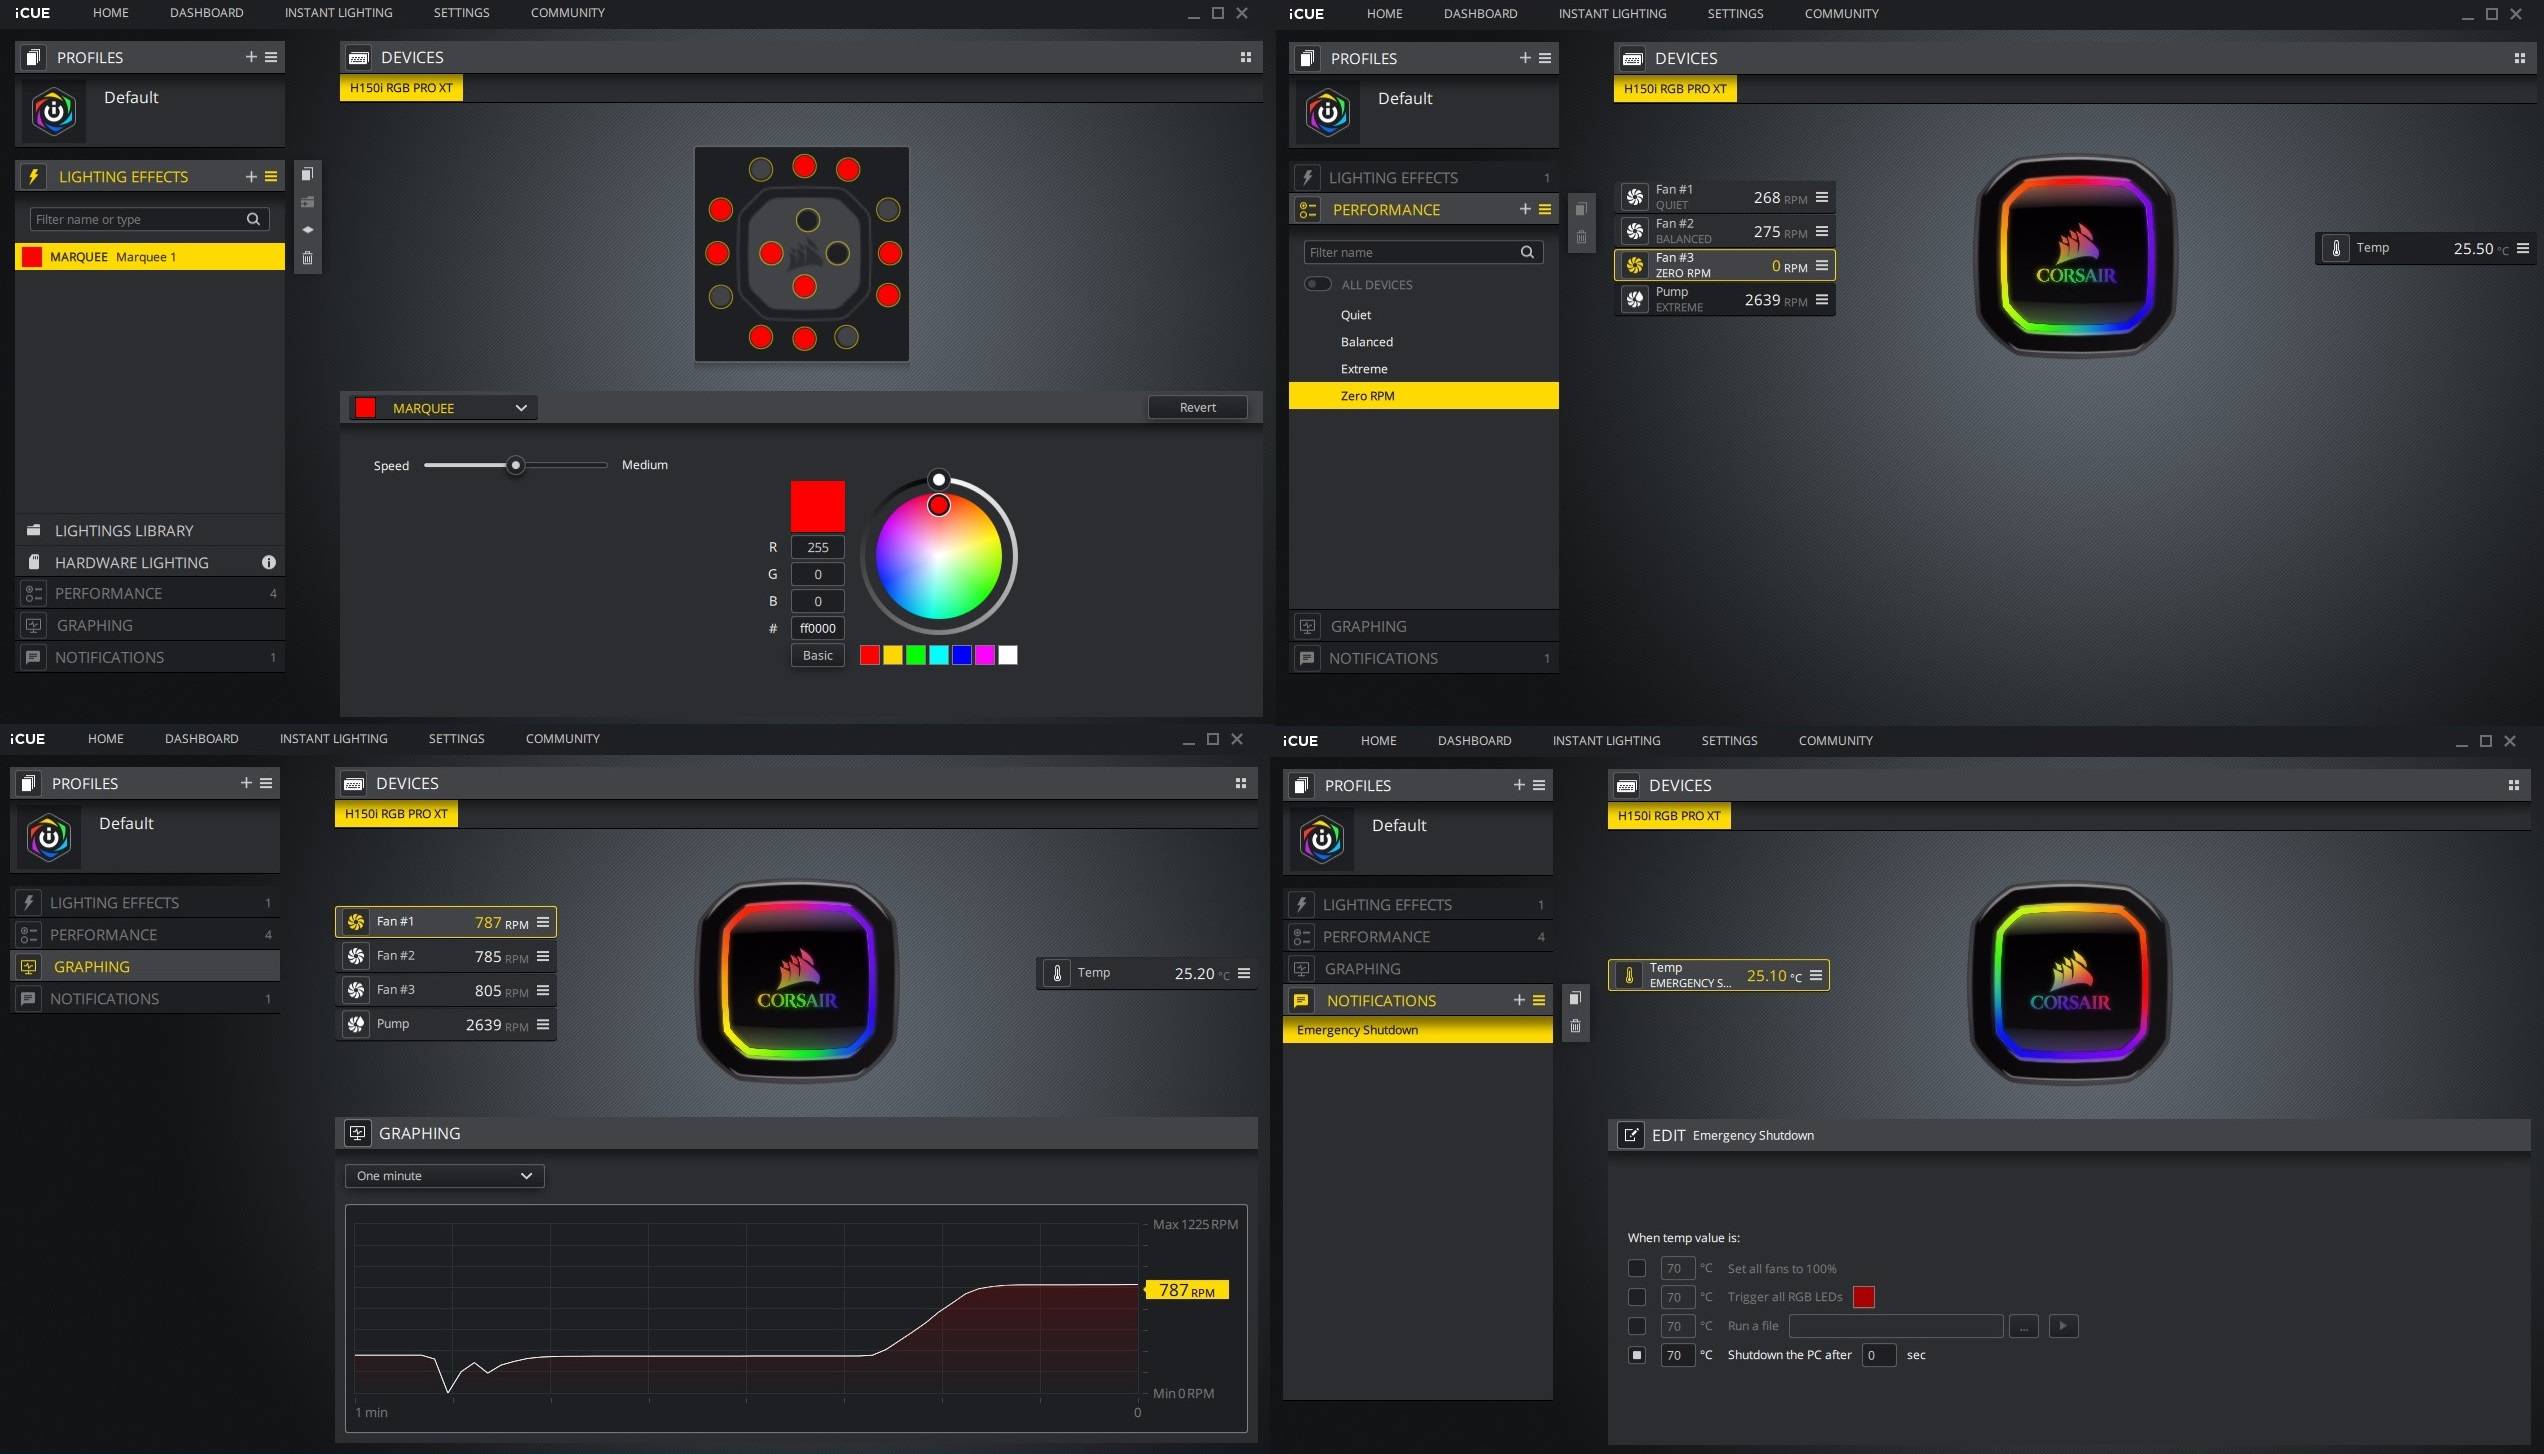Click the hex color field ff0000

817,628
